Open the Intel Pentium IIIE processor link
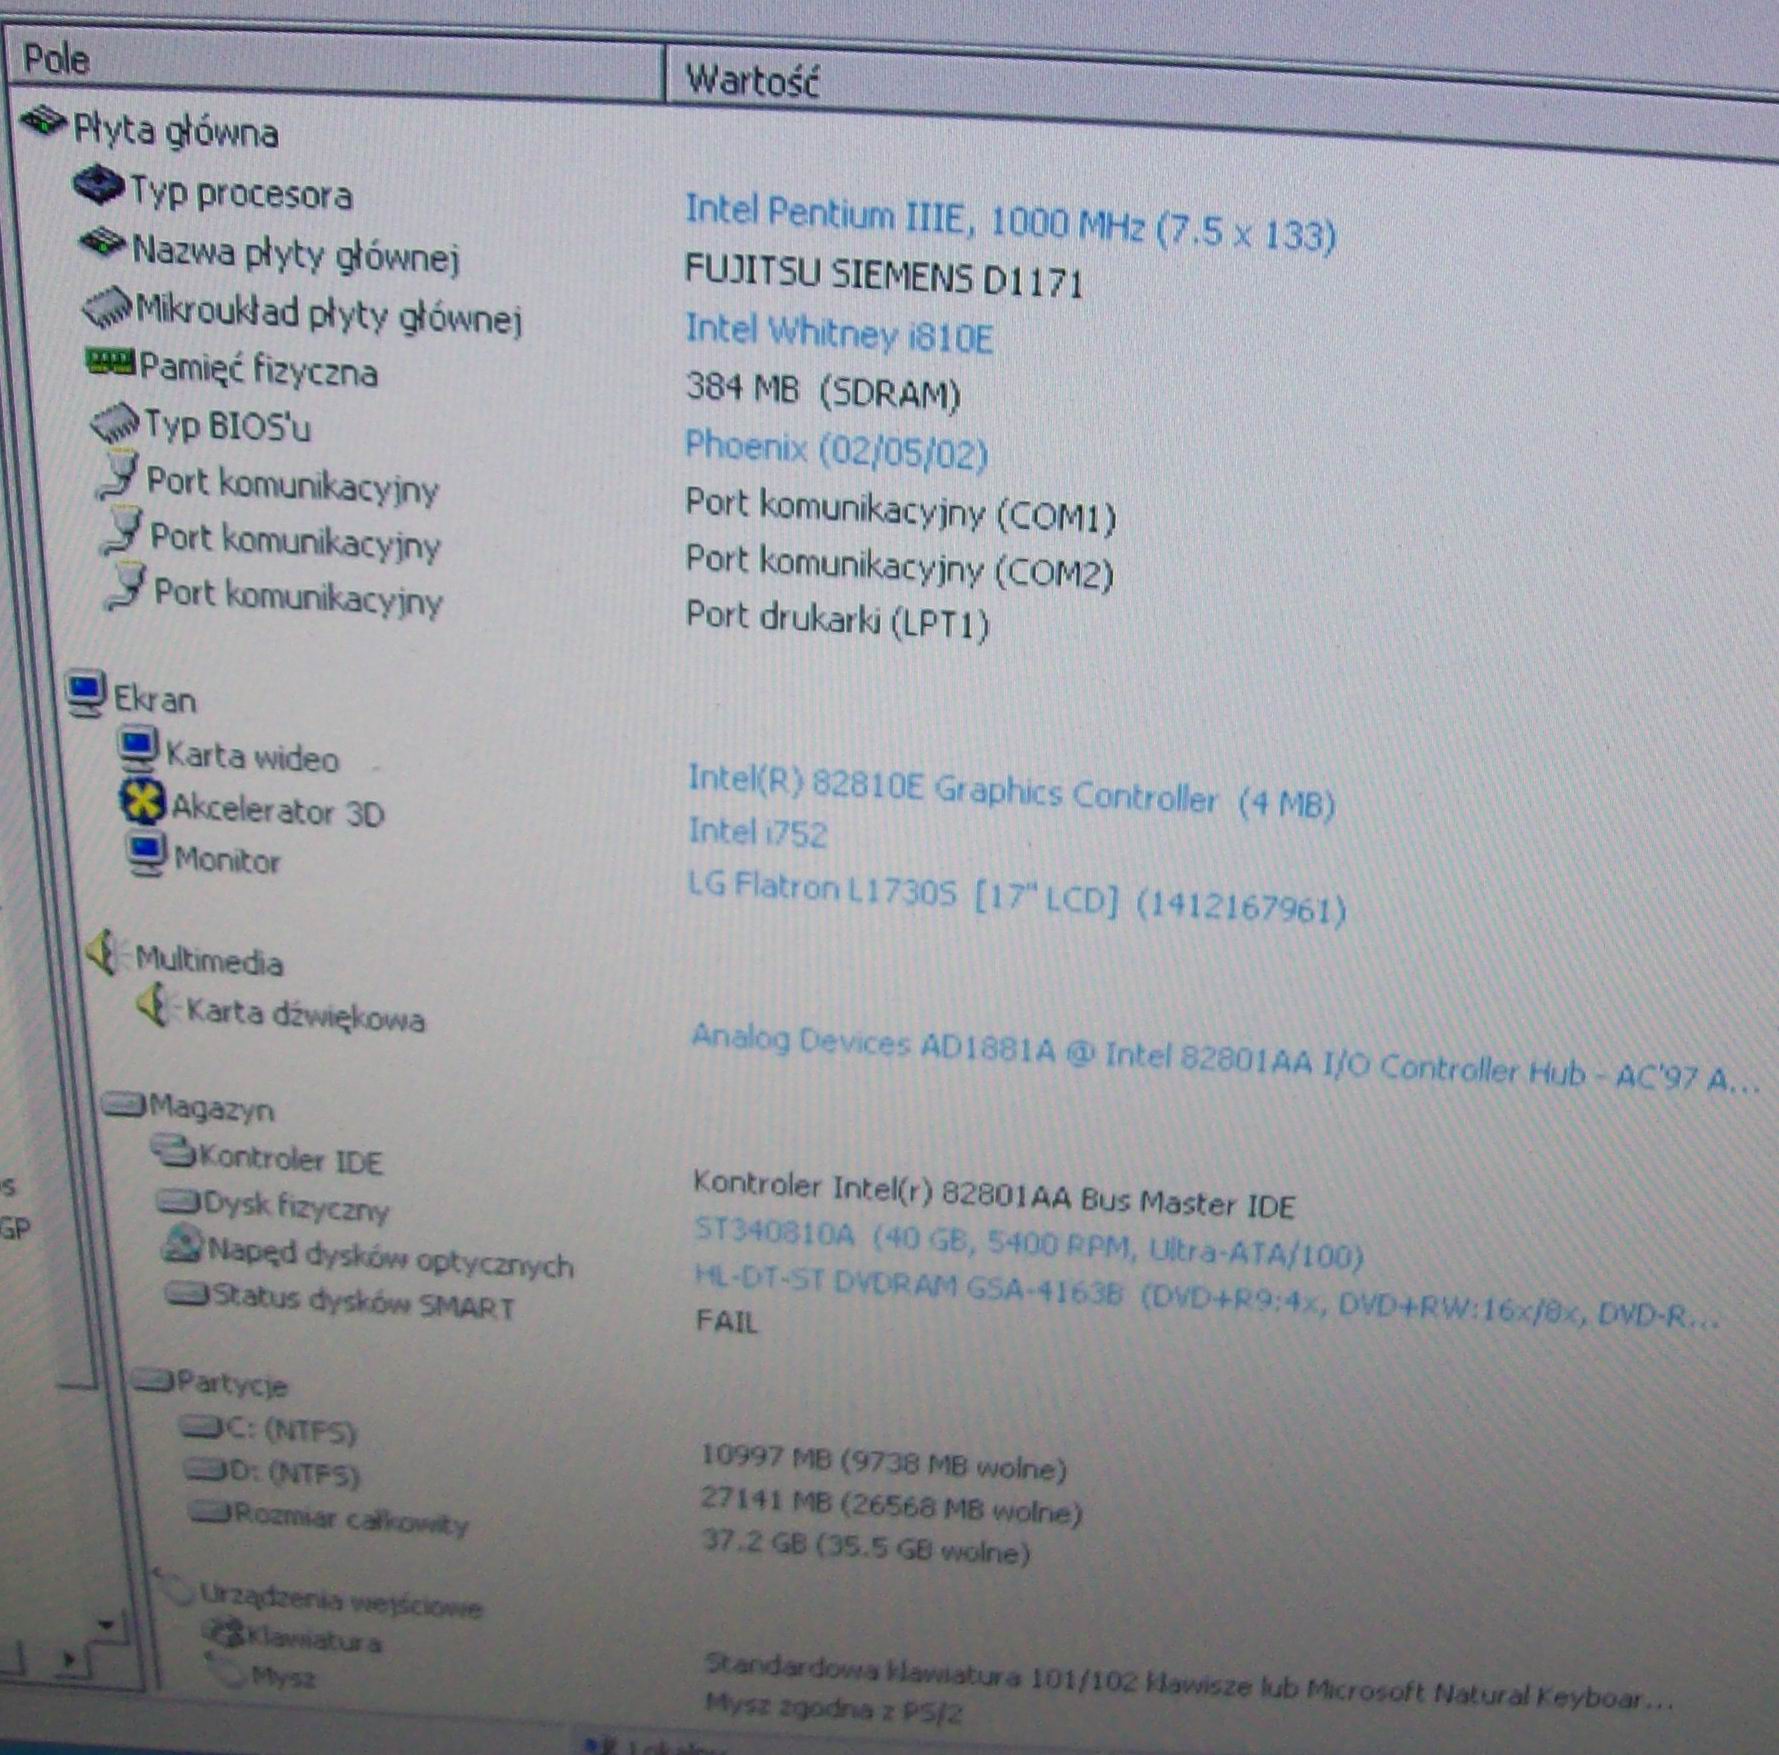Image resolution: width=1779 pixels, height=1755 pixels. click(1010, 223)
